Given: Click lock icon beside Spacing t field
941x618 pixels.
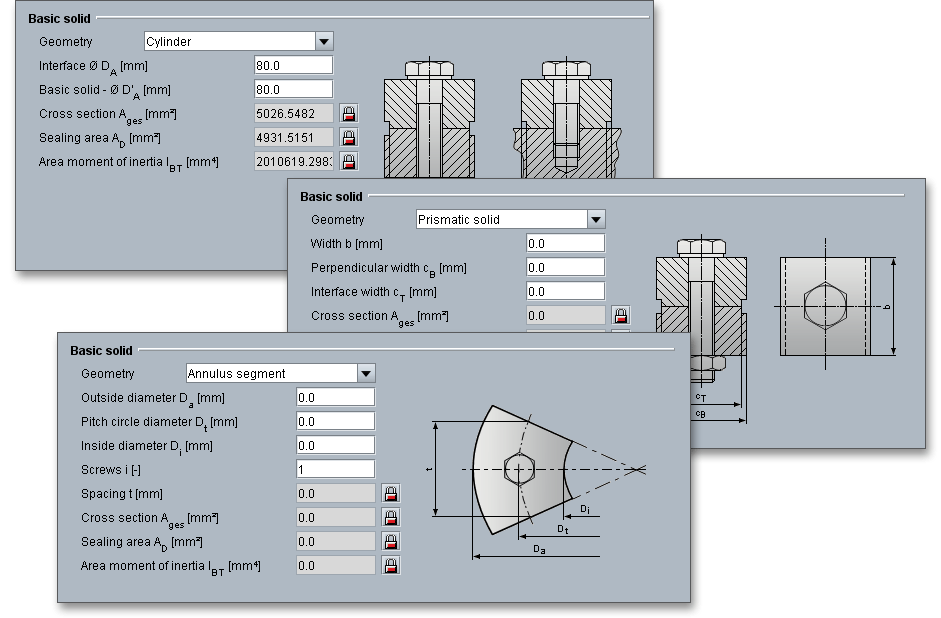Looking at the screenshot, I should coord(391,494).
